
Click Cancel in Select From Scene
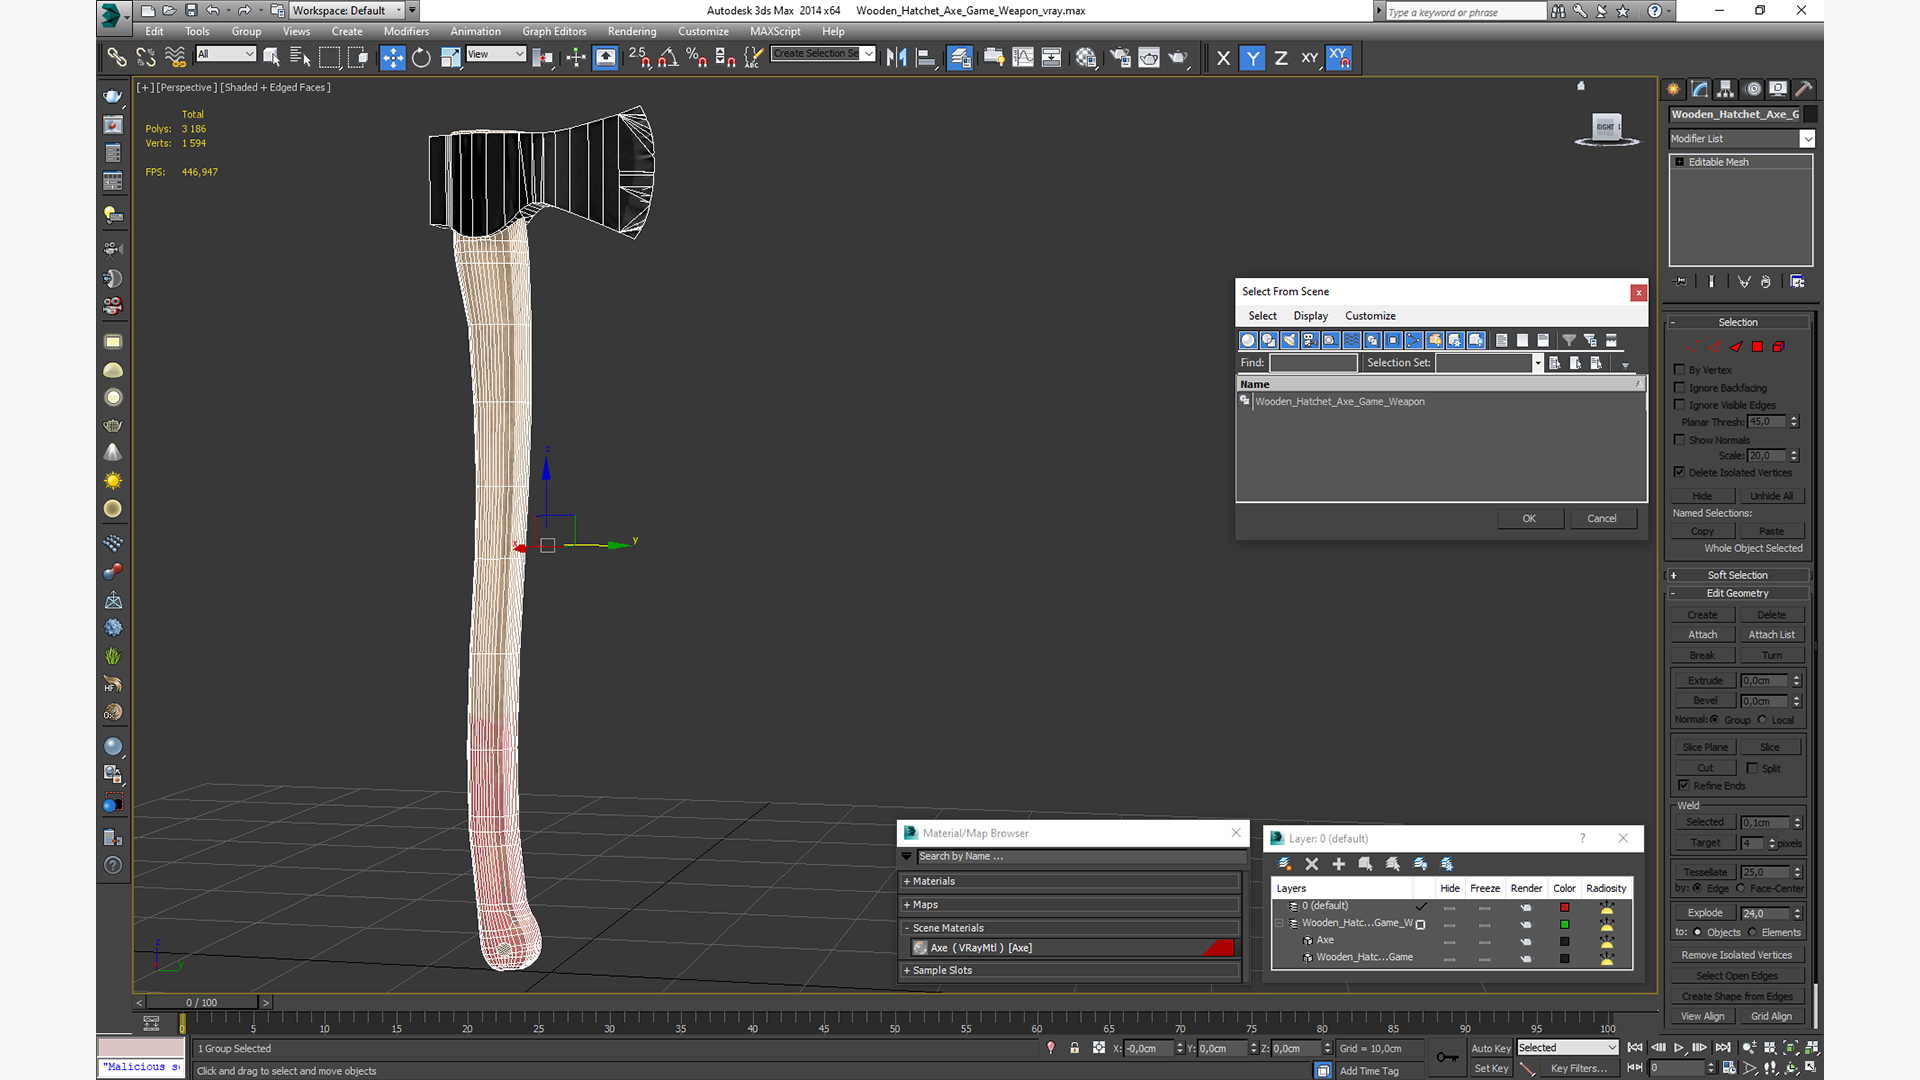click(x=1602, y=518)
